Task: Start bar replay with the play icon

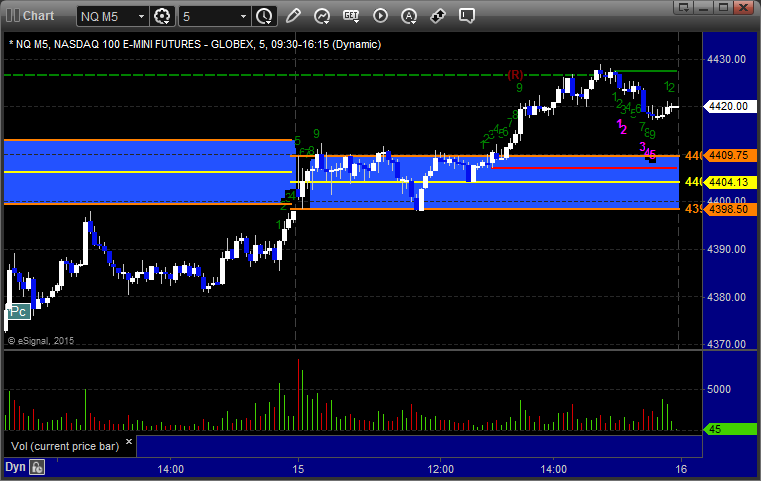Action: pos(380,16)
